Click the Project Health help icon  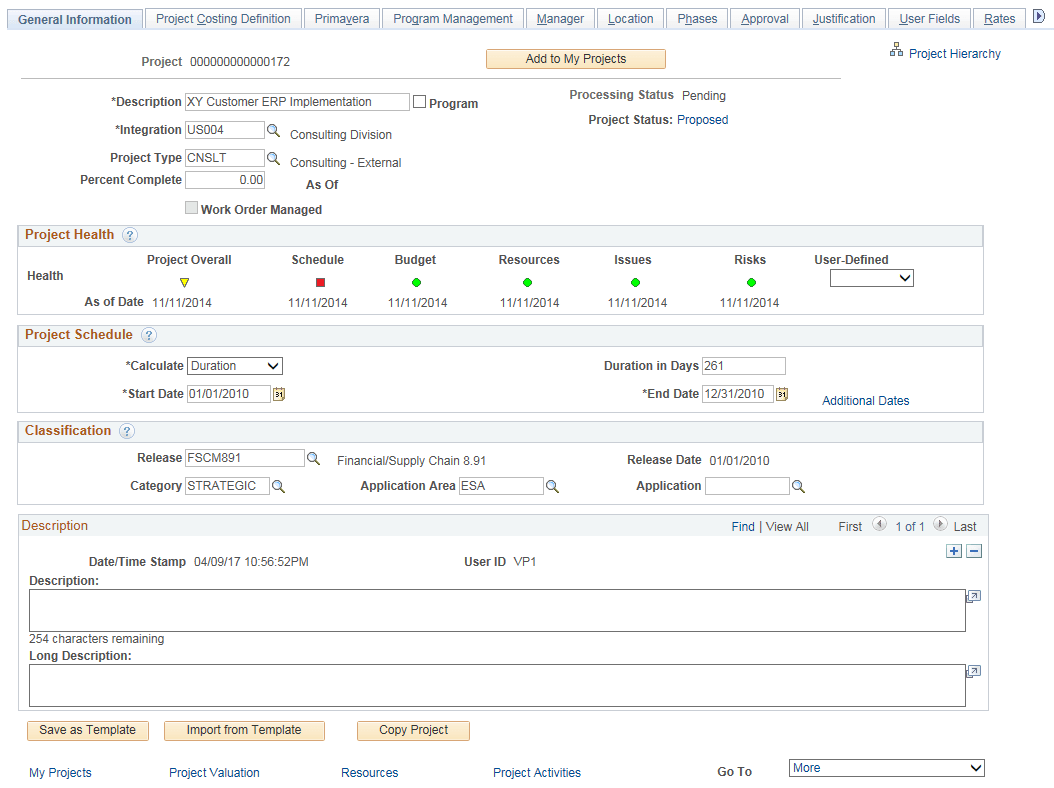[x=129, y=235]
